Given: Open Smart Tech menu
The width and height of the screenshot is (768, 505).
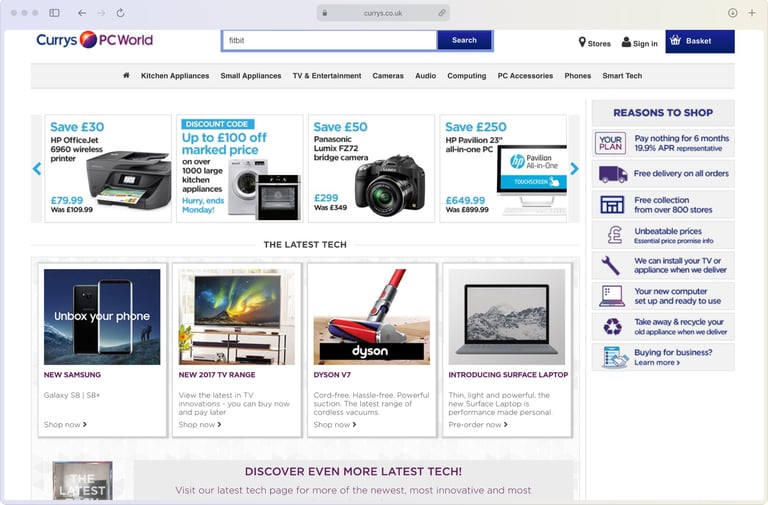Looking at the screenshot, I should 622,76.
